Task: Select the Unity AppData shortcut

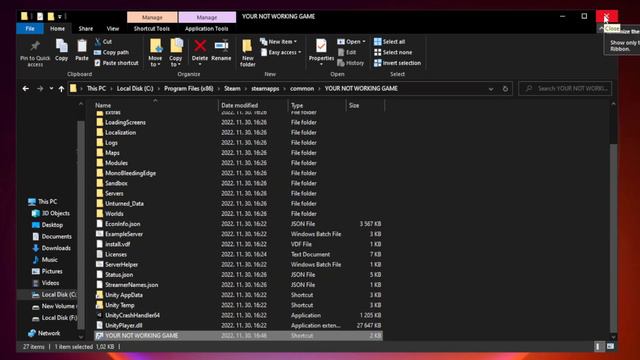Action: click(x=124, y=295)
